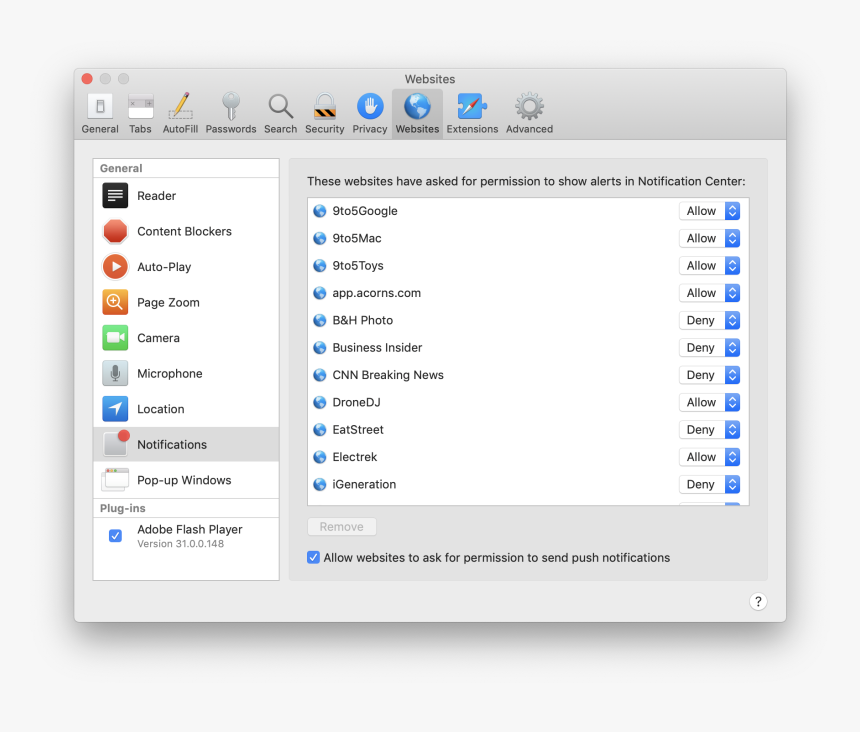The width and height of the screenshot is (860, 732).
Task: Open the Passwords key icon
Action: coord(231,106)
